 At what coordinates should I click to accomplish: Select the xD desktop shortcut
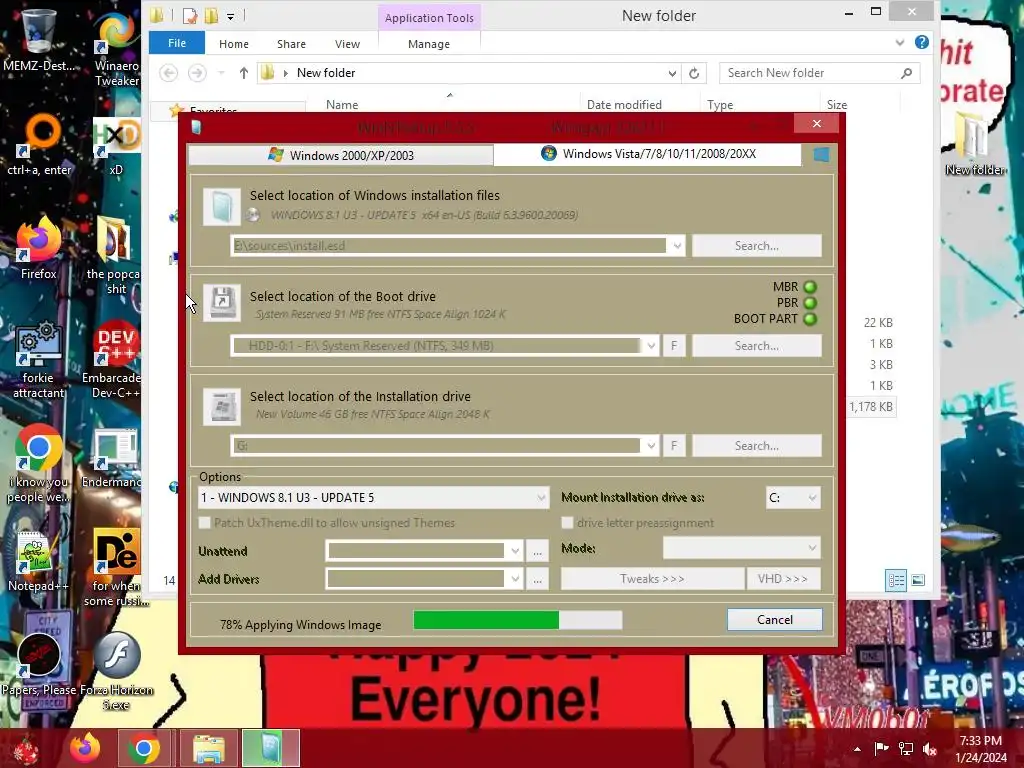tap(116, 146)
